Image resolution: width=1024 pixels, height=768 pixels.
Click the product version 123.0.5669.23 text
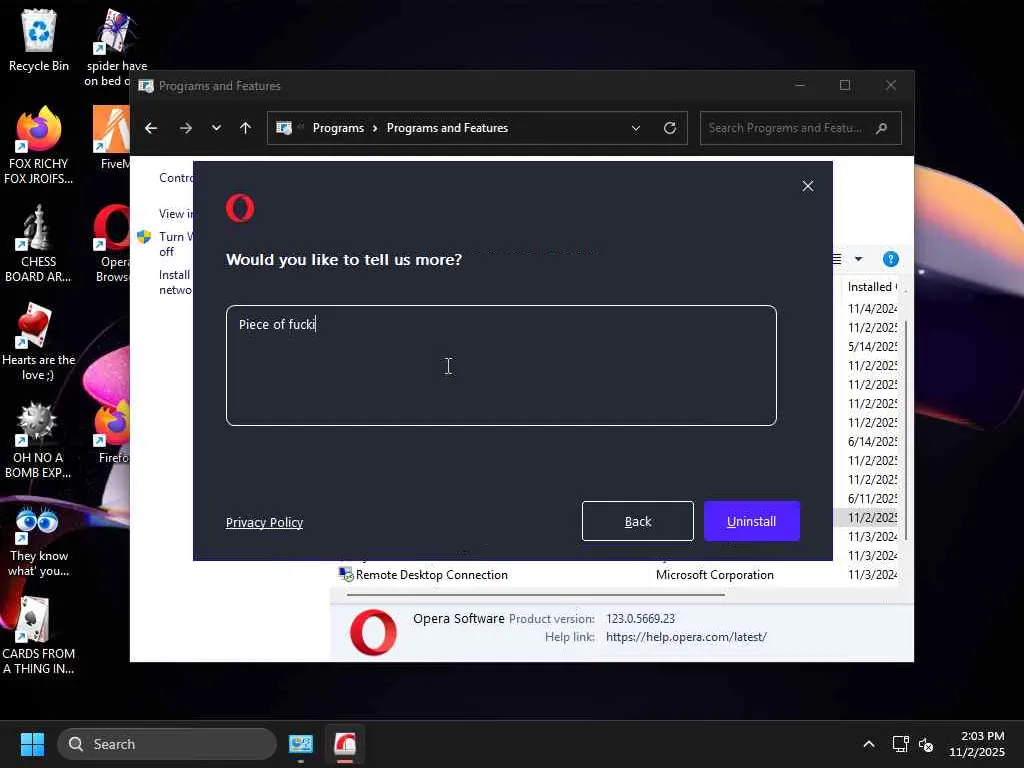(x=640, y=618)
